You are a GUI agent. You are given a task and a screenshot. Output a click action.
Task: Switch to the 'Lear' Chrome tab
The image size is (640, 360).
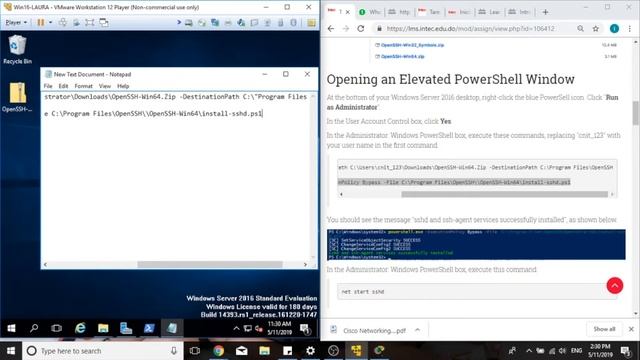coord(489,12)
